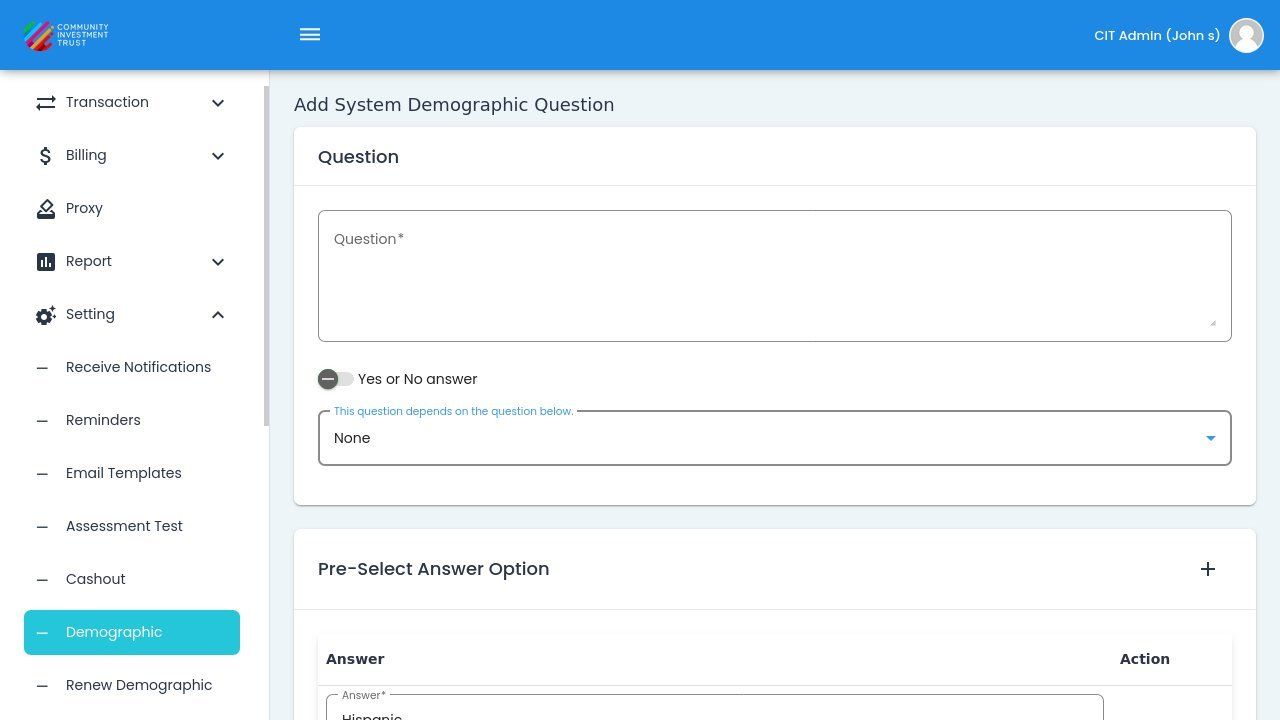Toggle the hamburger menu icon
This screenshot has width=1280, height=720.
pos(310,35)
